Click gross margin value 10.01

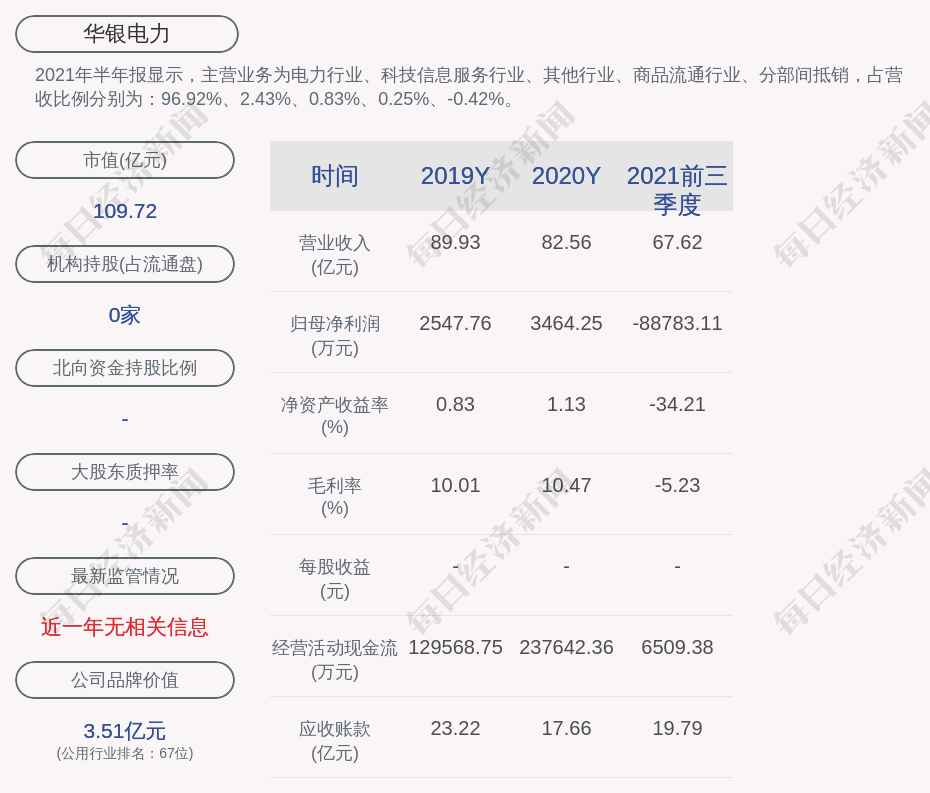click(456, 485)
